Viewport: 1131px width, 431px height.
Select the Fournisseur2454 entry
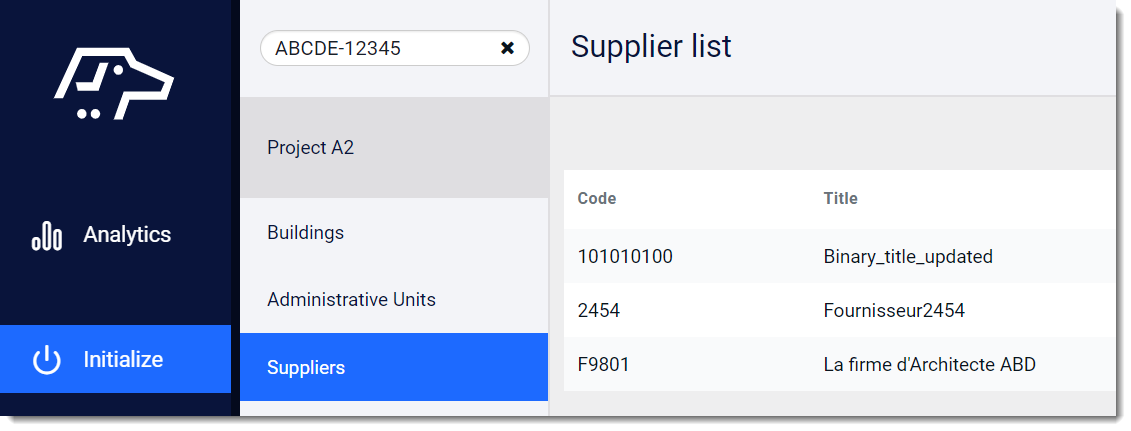point(894,311)
